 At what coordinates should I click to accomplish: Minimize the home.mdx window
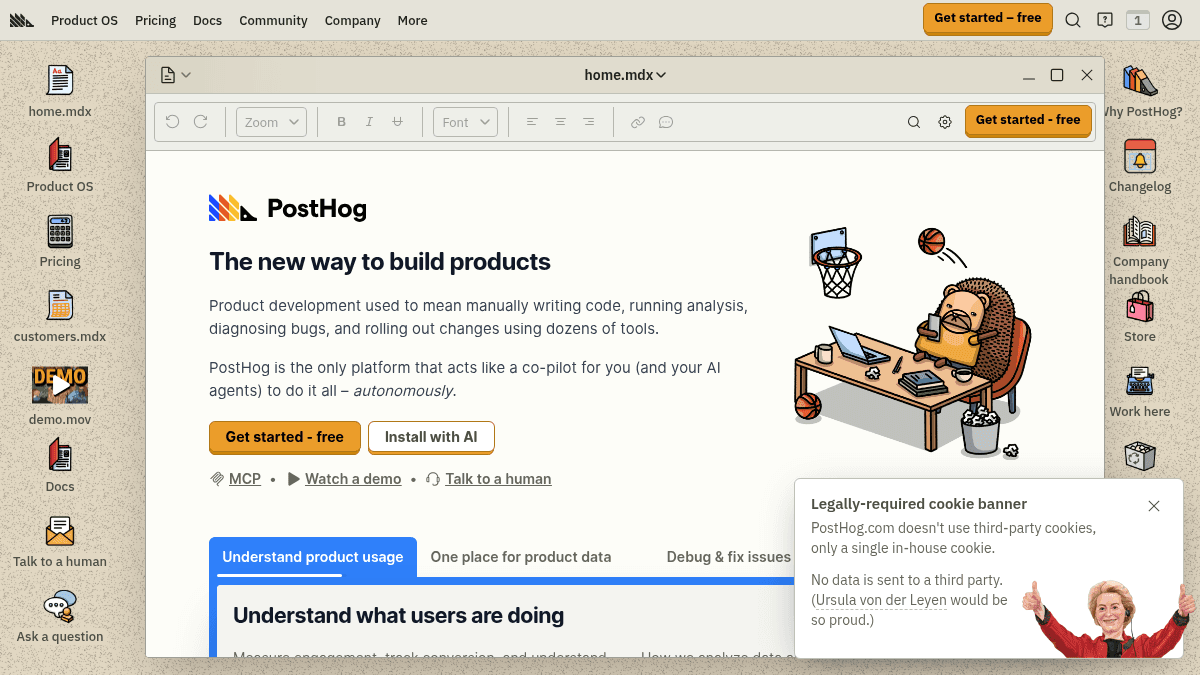click(x=1029, y=75)
